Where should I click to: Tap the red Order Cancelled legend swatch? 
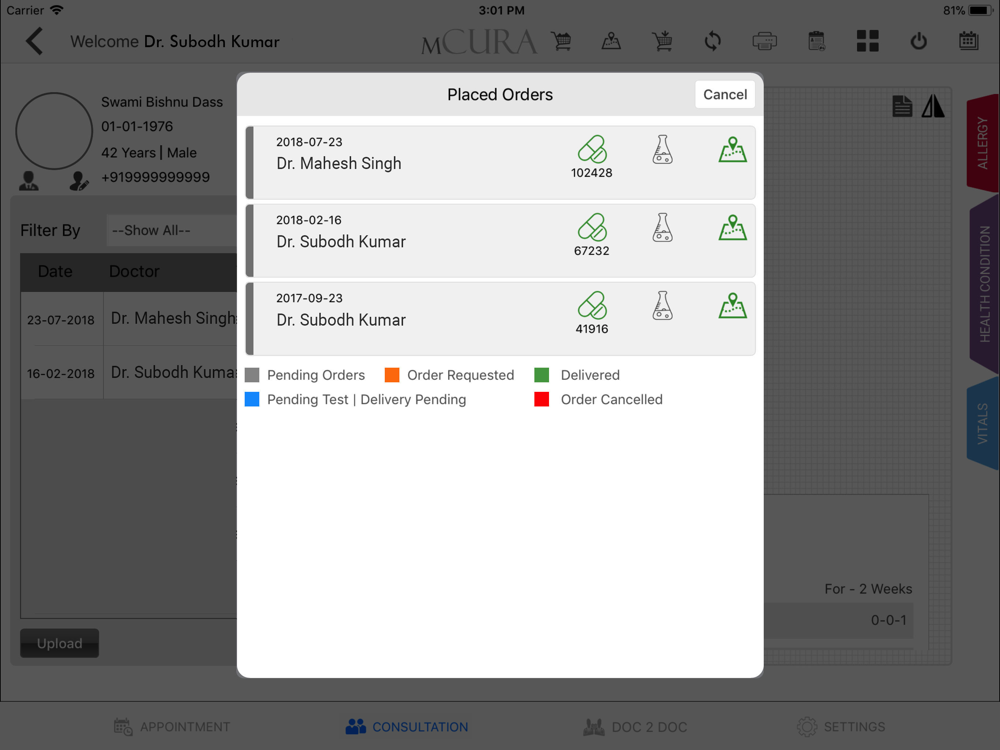point(541,399)
